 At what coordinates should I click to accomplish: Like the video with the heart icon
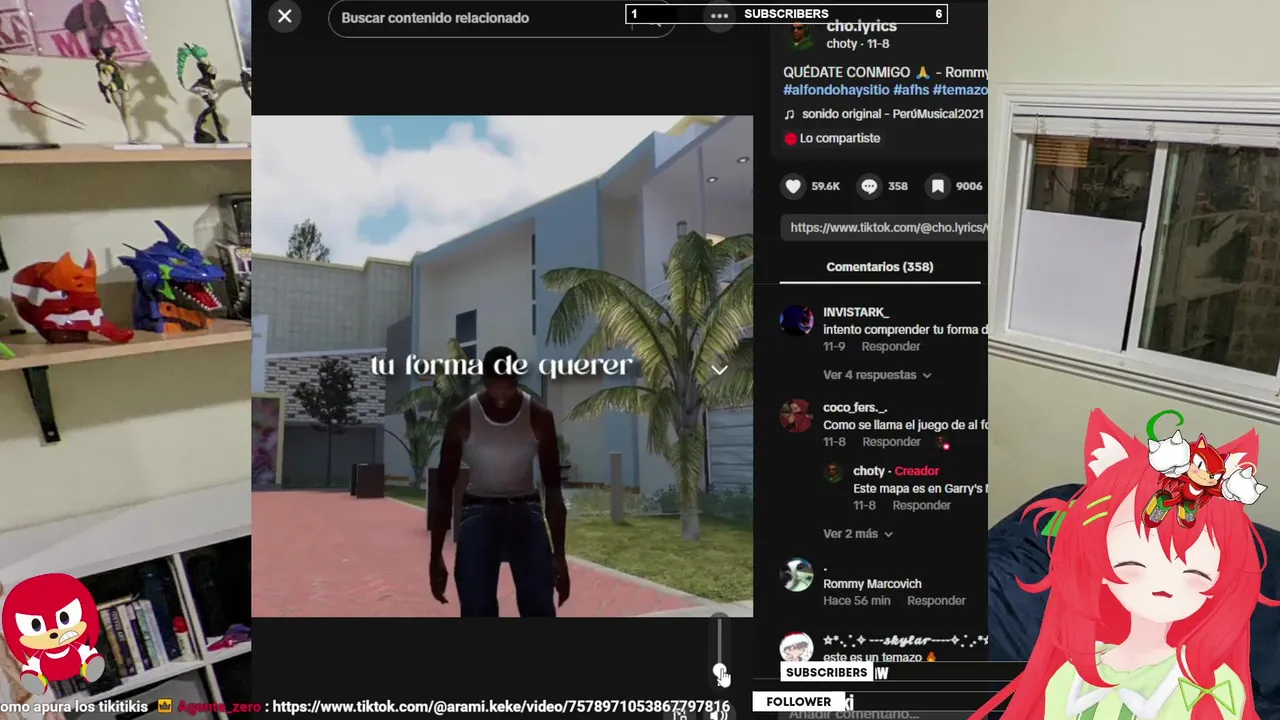(793, 186)
